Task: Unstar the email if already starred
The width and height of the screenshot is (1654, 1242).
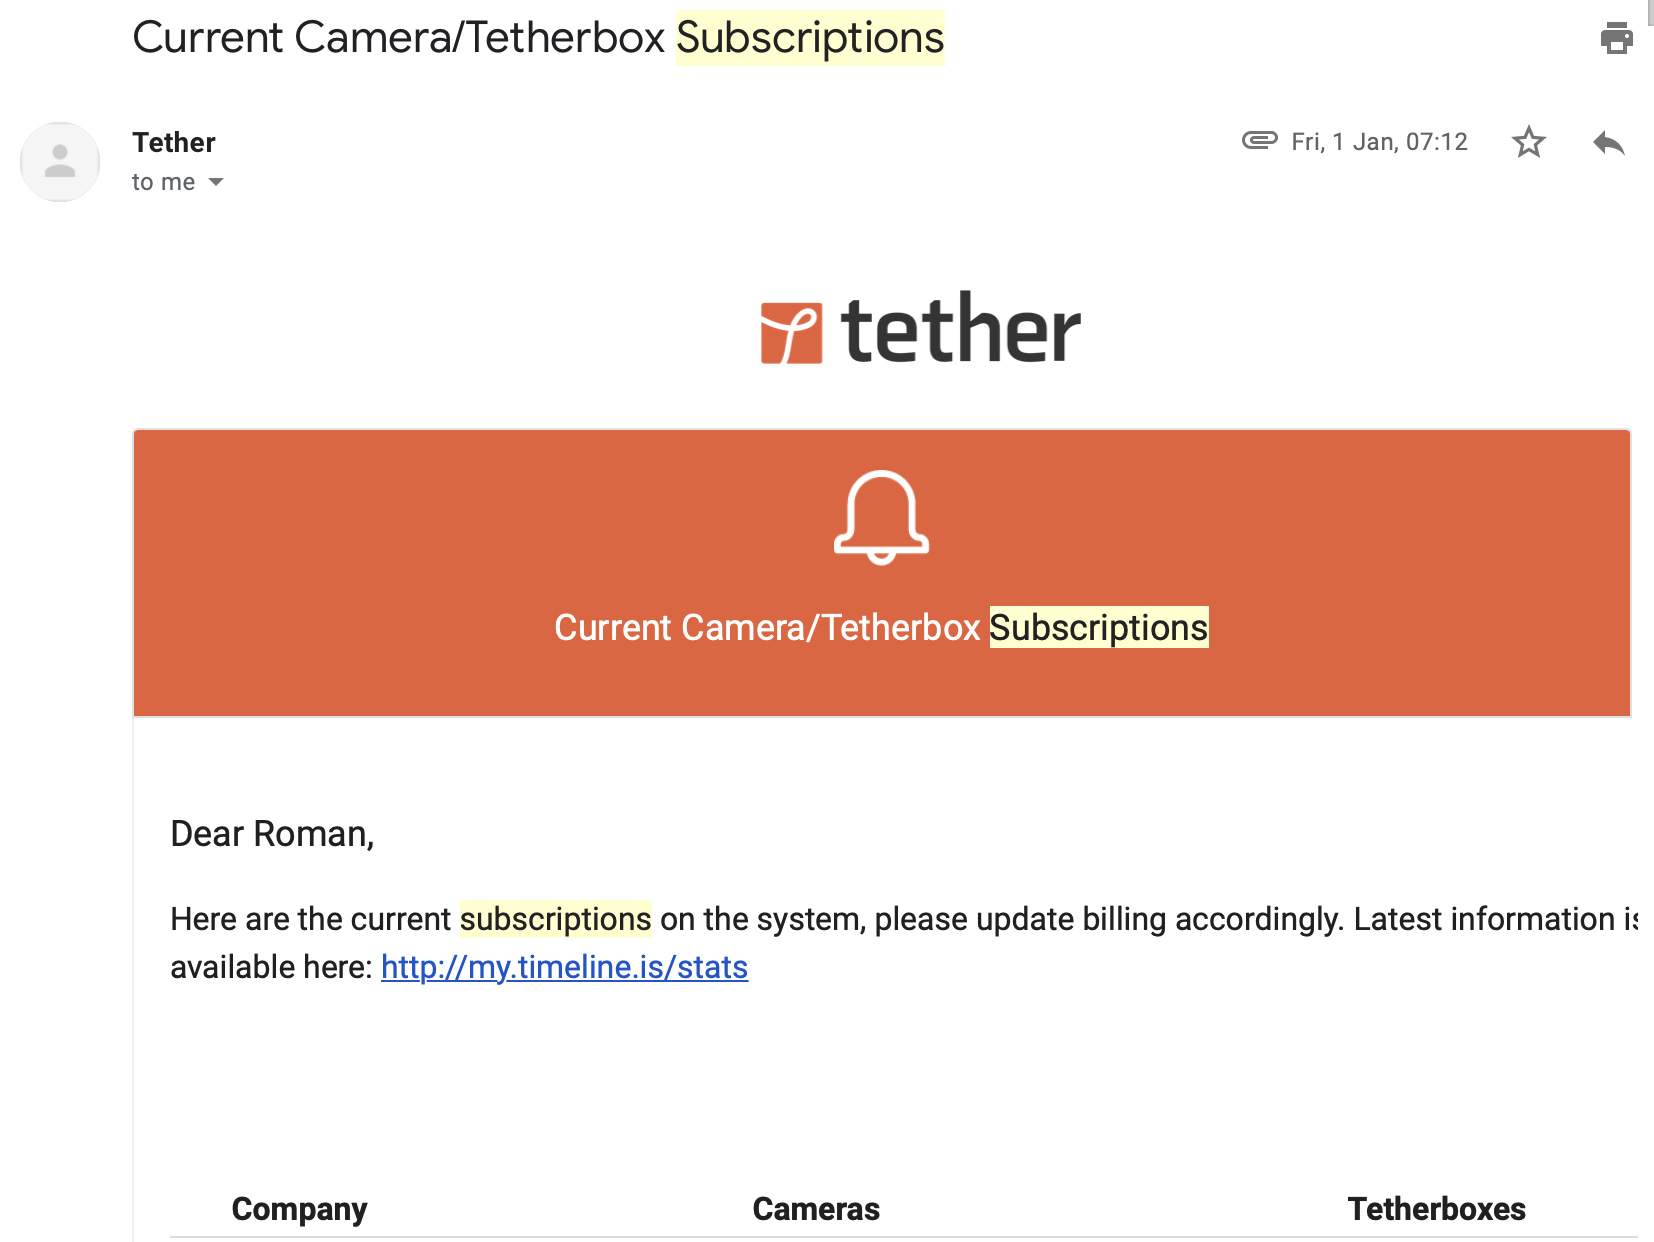Action: [1528, 143]
